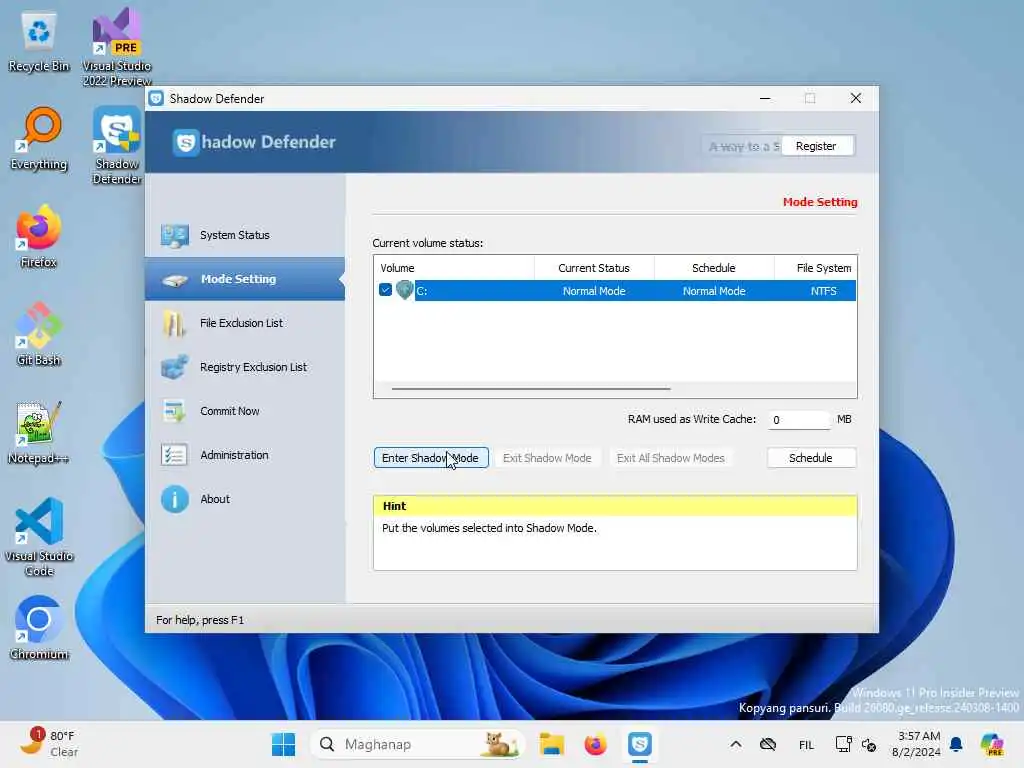
Task: Open the Registry Exclusion List page
Action: [x=245, y=367]
